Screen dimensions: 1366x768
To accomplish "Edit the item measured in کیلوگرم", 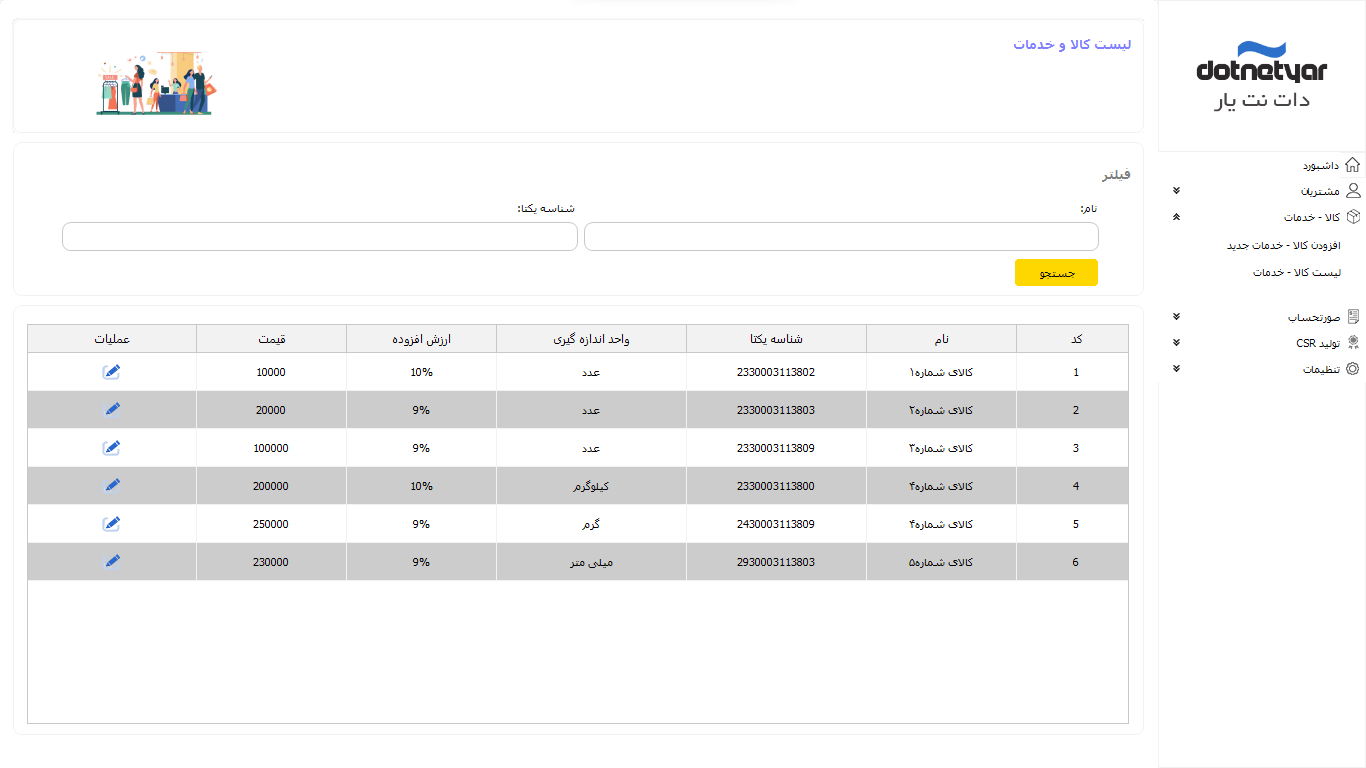I will coord(112,486).
